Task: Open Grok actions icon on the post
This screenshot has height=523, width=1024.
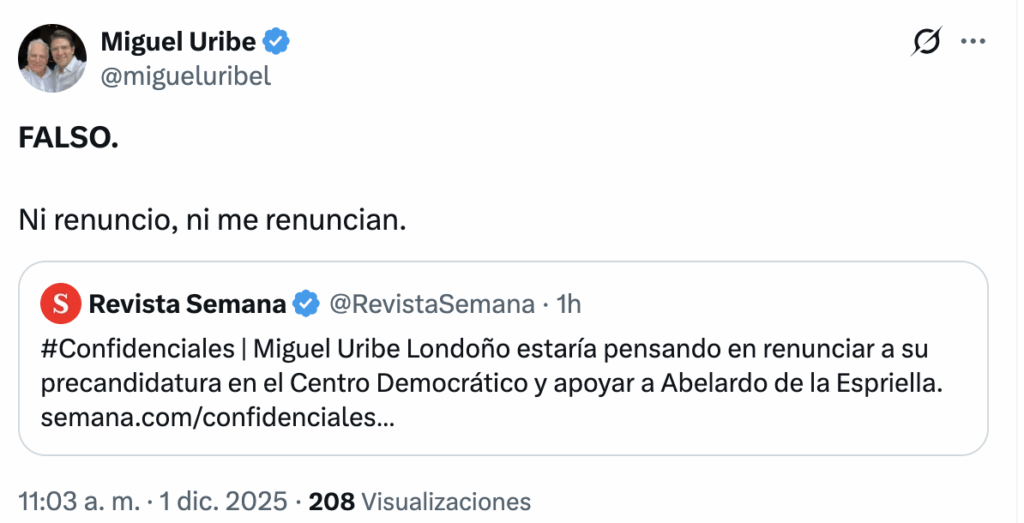Action: click(x=927, y=42)
